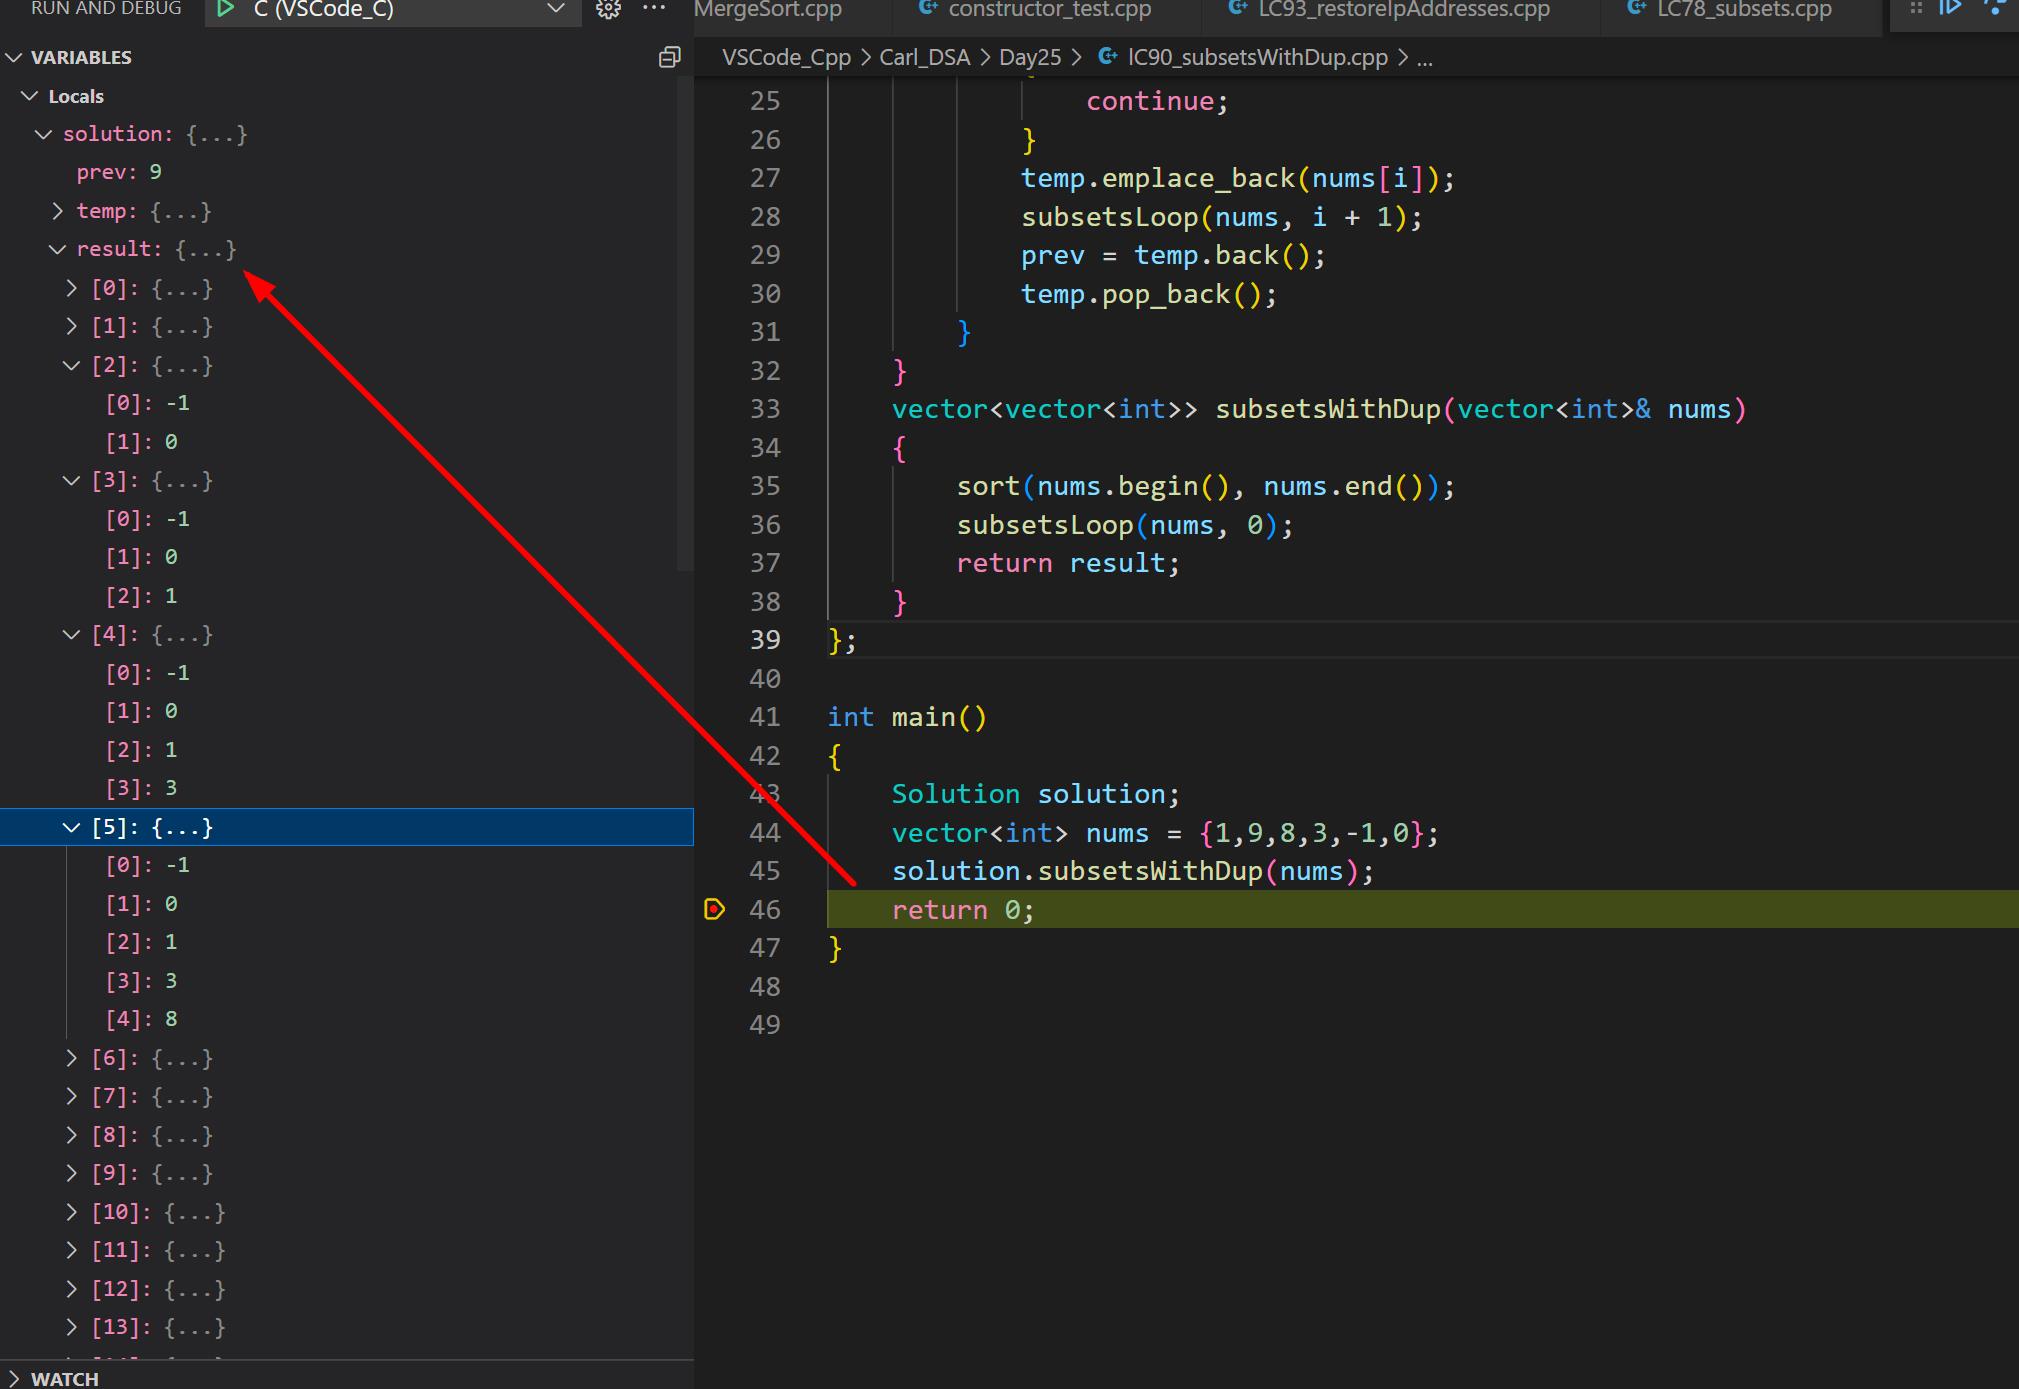The width and height of the screenshot is (2019, 1389).
Task: Open launch.json via the gear icon
Action: tap(608, 9)
